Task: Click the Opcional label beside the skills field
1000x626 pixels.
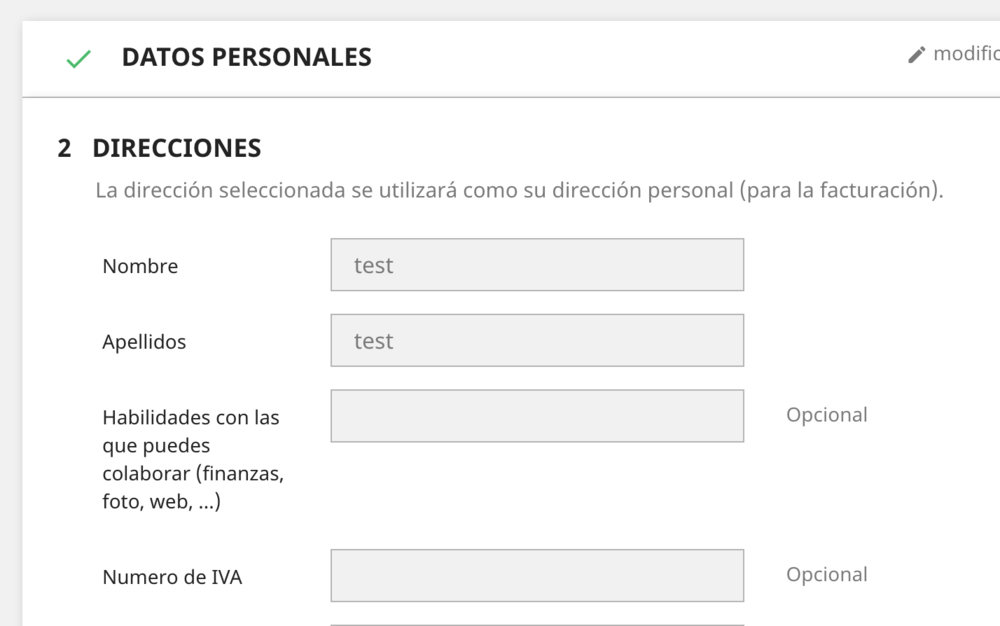Action: tap(827, 414)
